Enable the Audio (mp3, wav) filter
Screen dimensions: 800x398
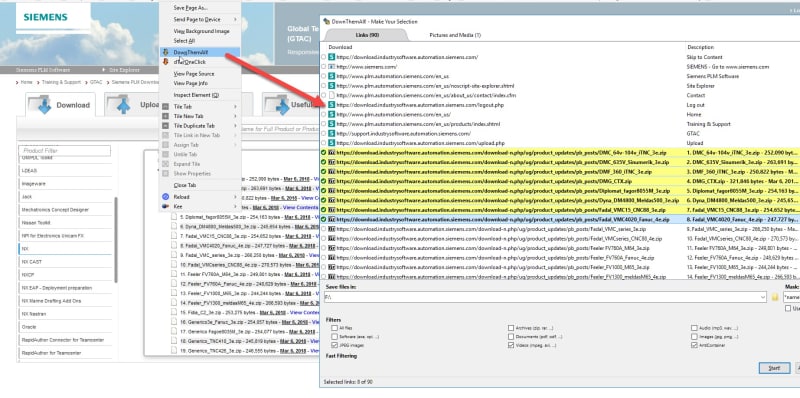point(694,328)
